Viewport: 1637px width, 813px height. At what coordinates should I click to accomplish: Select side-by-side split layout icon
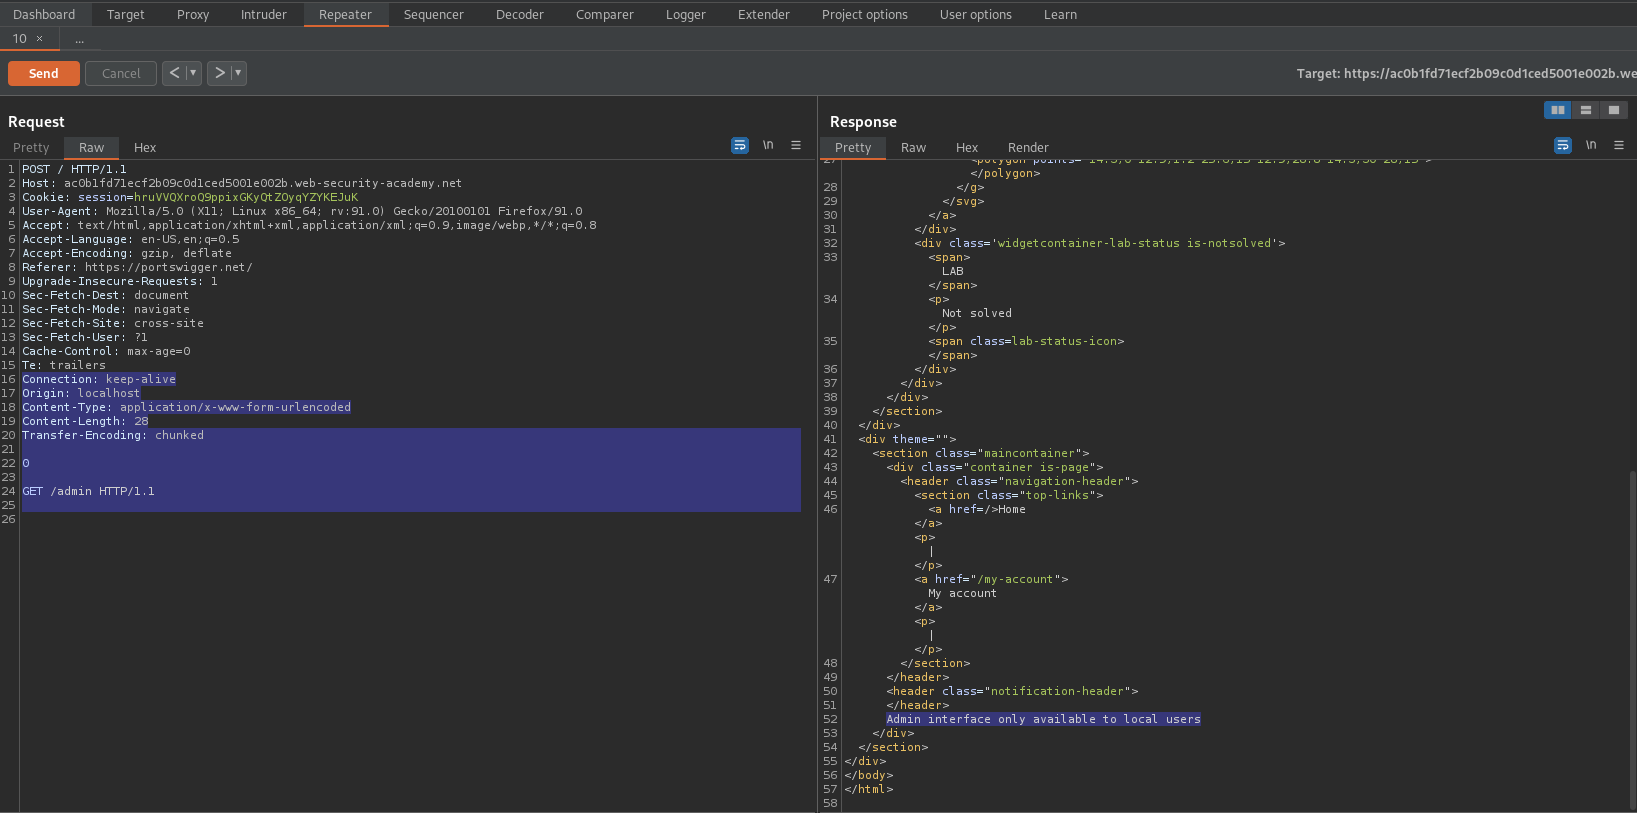click(x=1558, y=110)
